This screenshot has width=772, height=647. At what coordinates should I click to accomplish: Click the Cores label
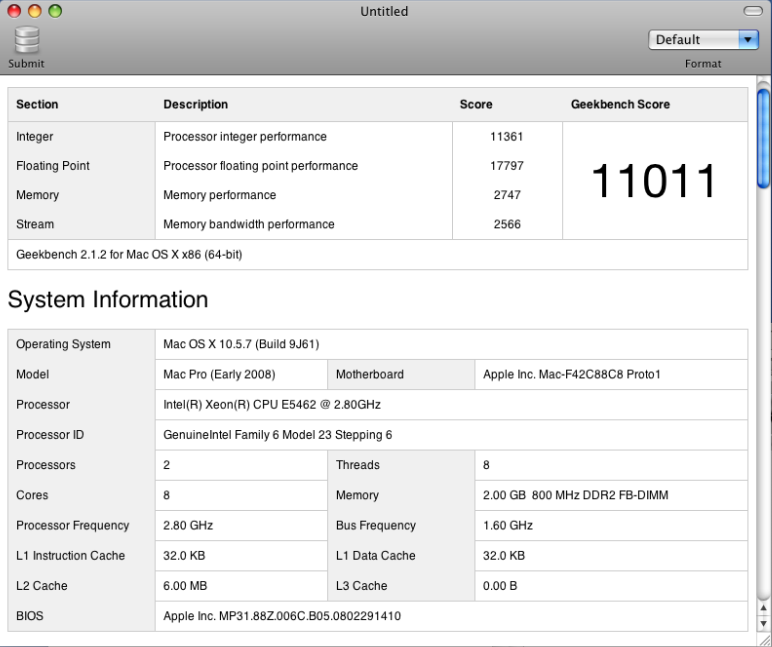pyautogui.click(x=32, y=495)
